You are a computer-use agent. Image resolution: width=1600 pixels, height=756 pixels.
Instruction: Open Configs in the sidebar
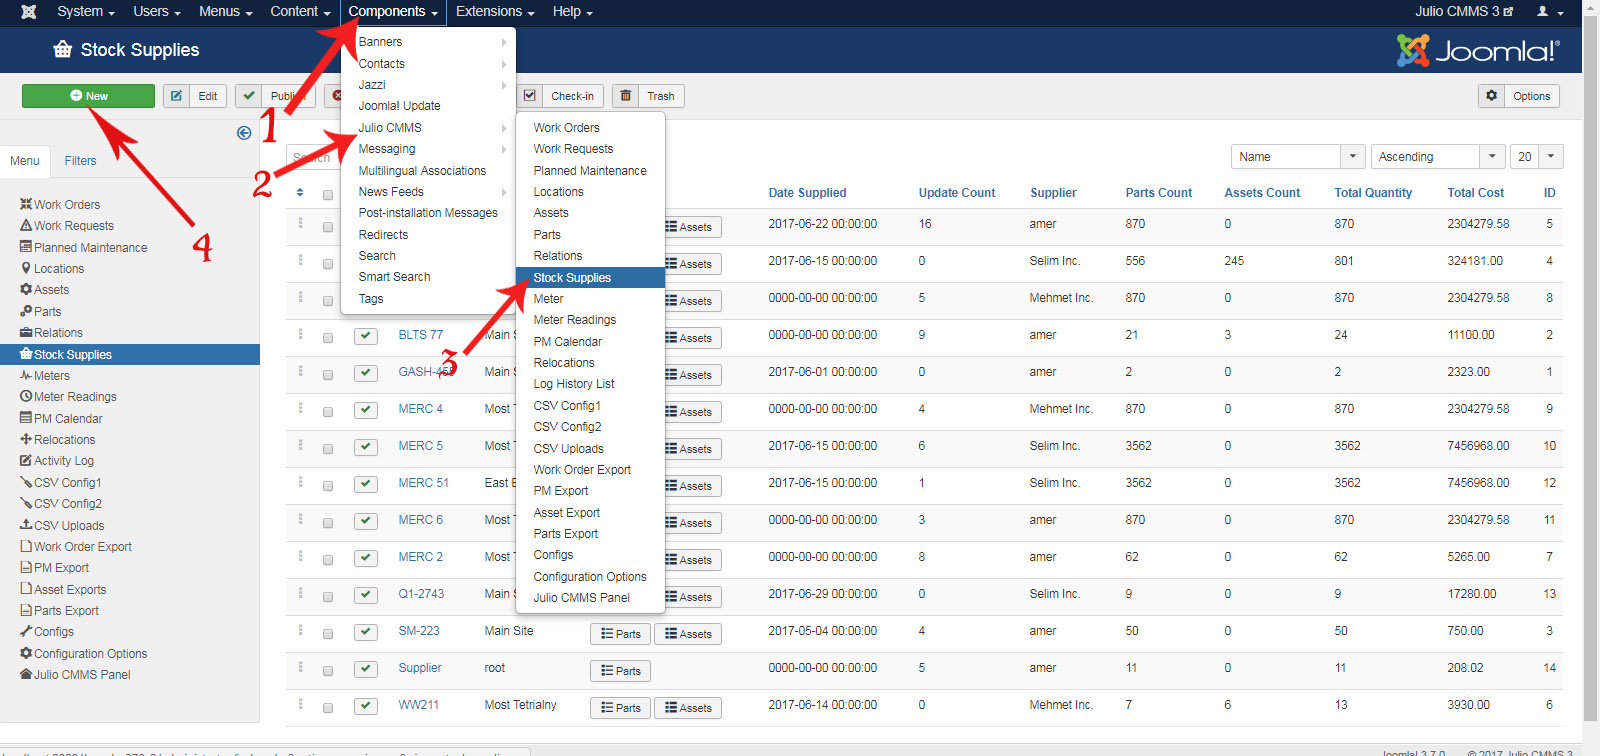pyautogui.click(x=47, y=632)
